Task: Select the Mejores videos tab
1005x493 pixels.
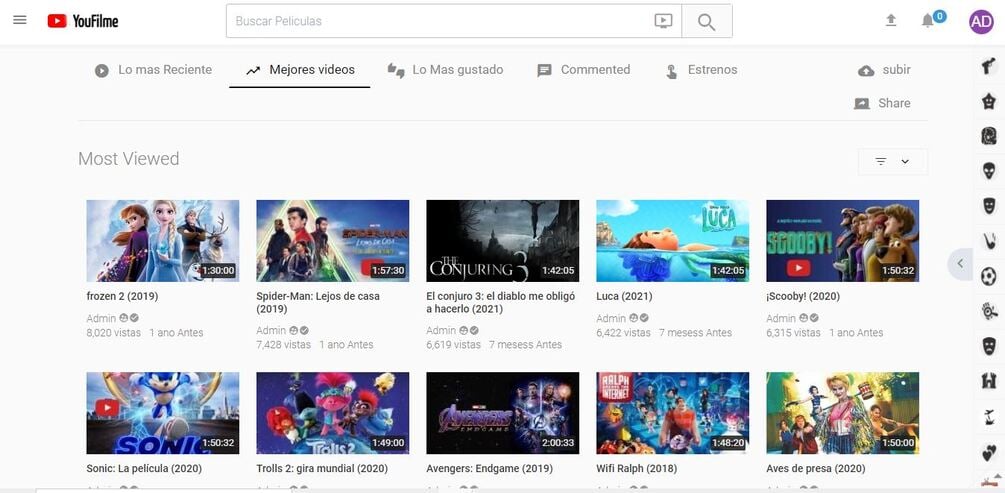Action: coord(300,70)
